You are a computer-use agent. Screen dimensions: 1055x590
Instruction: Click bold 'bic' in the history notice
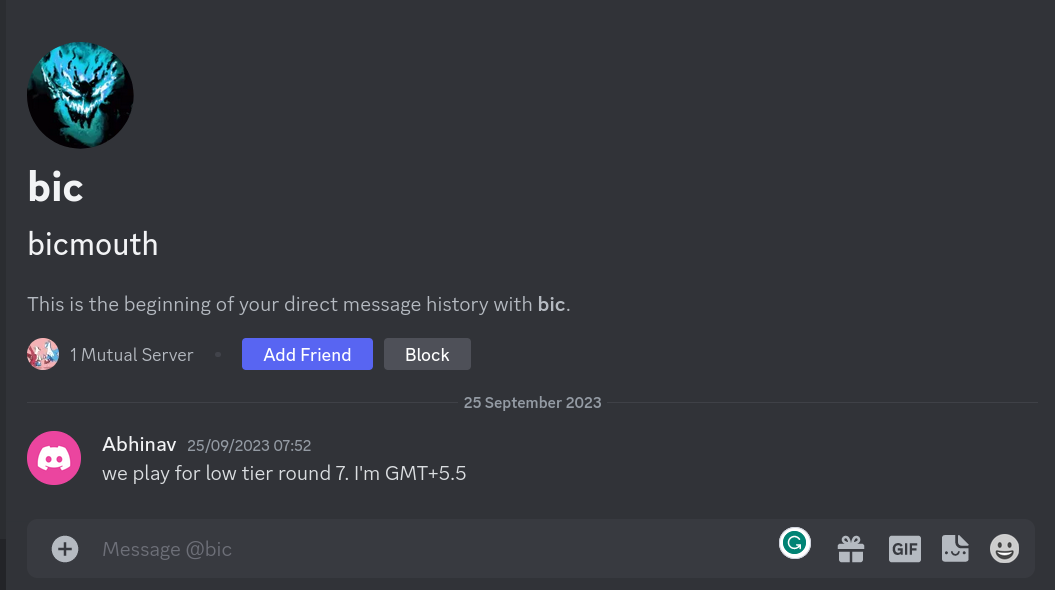(x=551, y=304)
